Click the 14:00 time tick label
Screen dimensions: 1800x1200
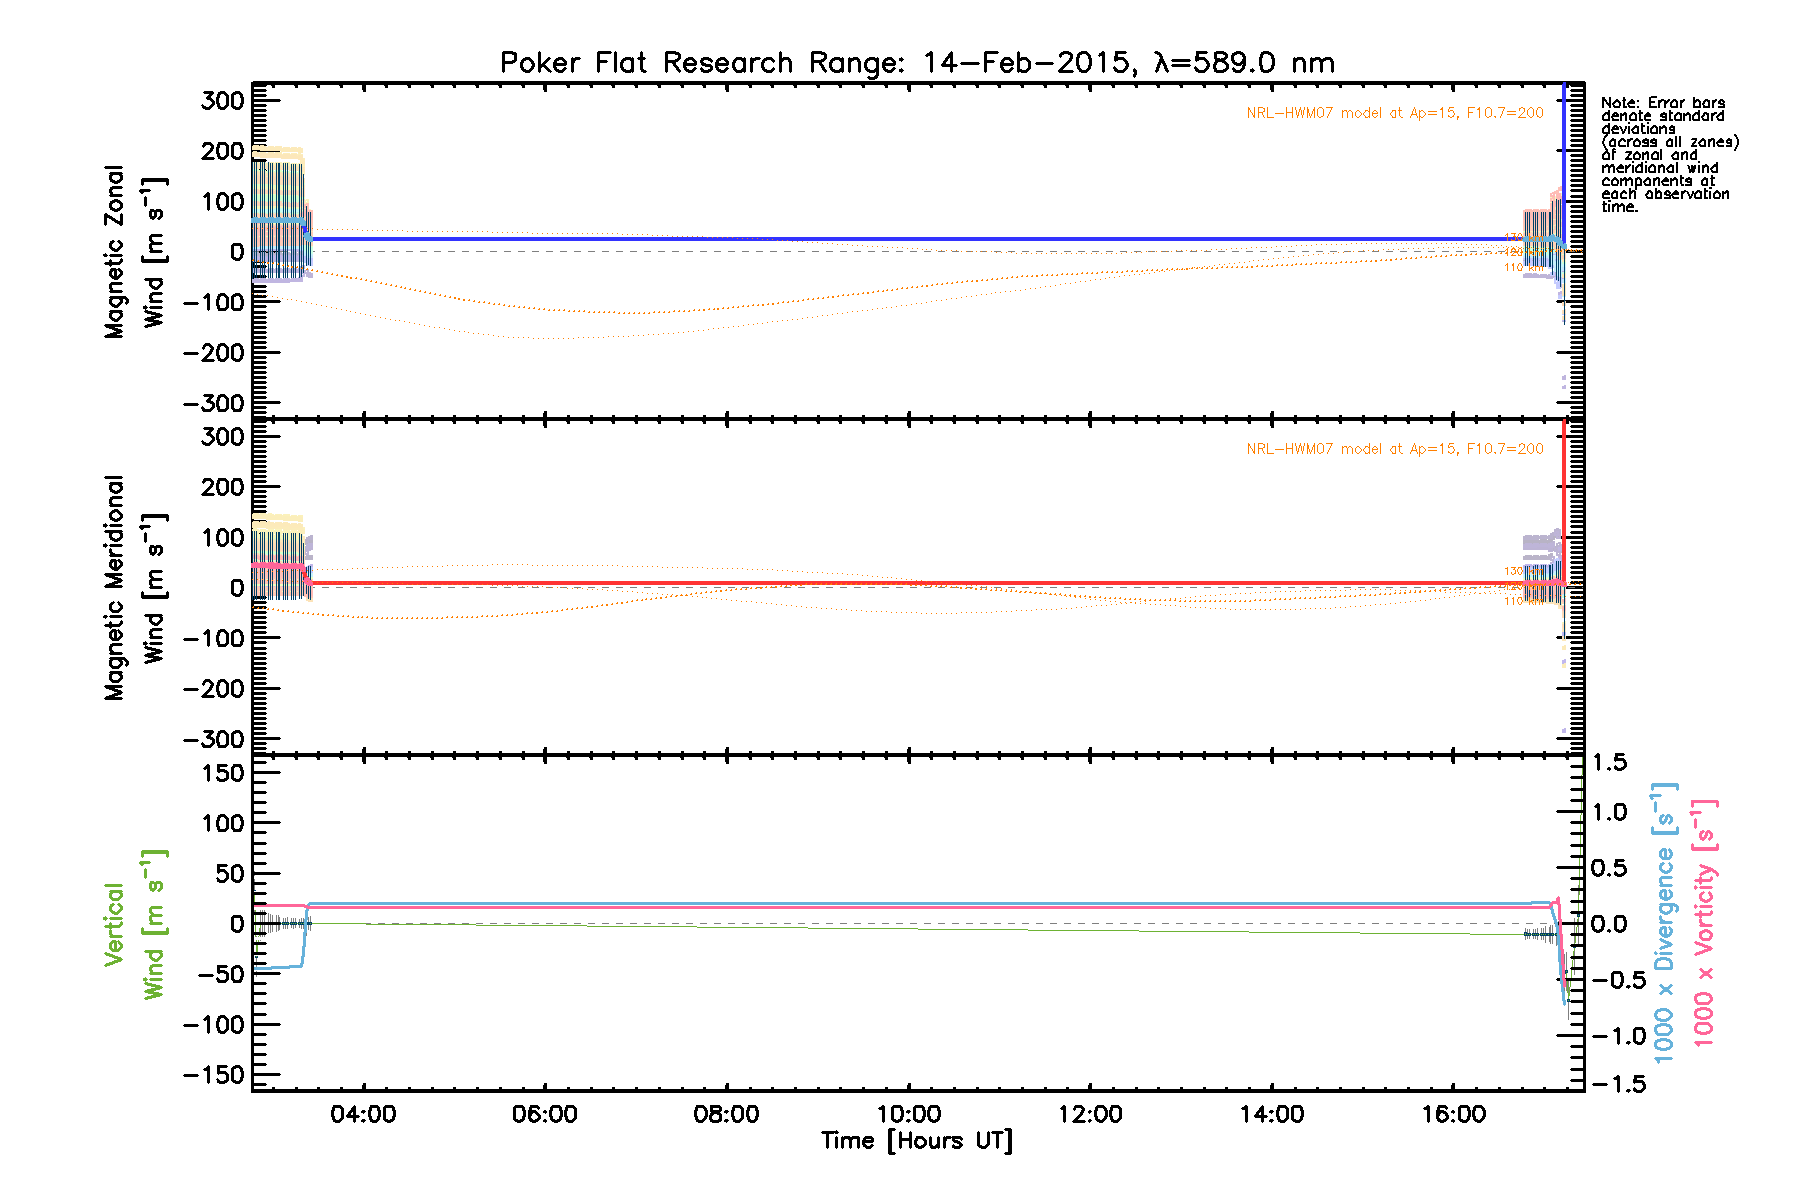[1271, 1114]
